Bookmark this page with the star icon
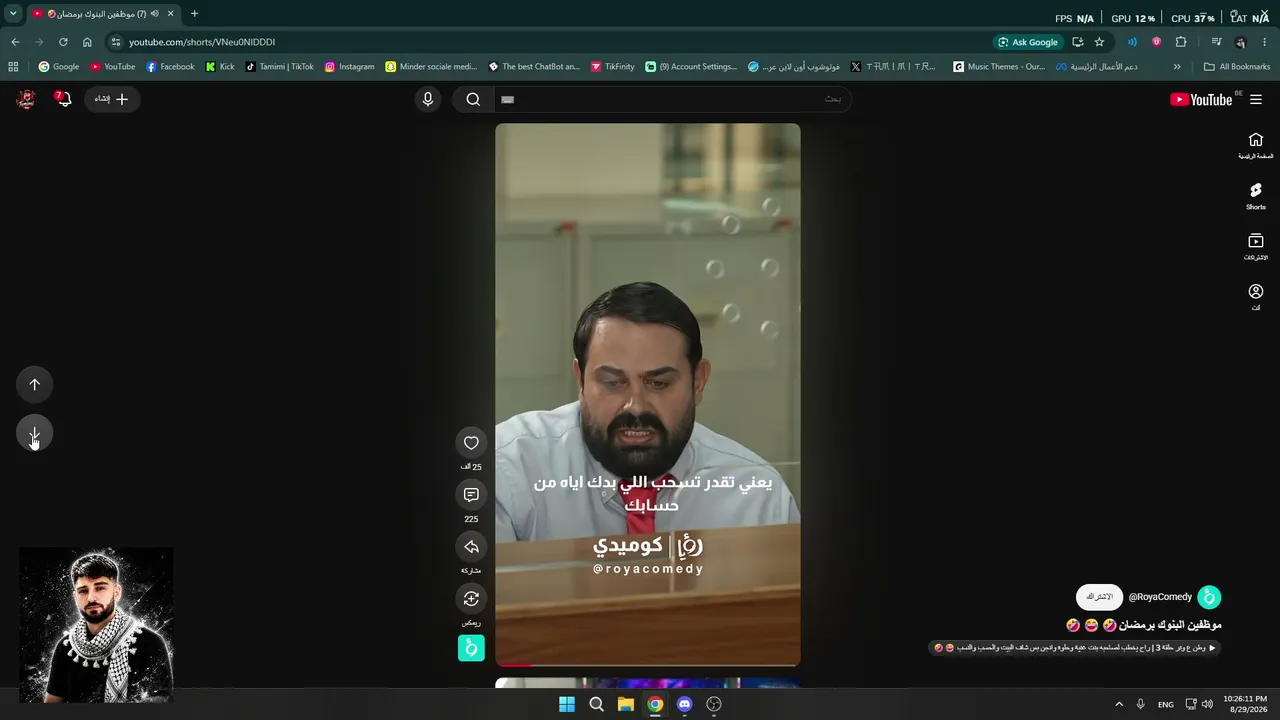The image size is (1280, 720). 1099,42
